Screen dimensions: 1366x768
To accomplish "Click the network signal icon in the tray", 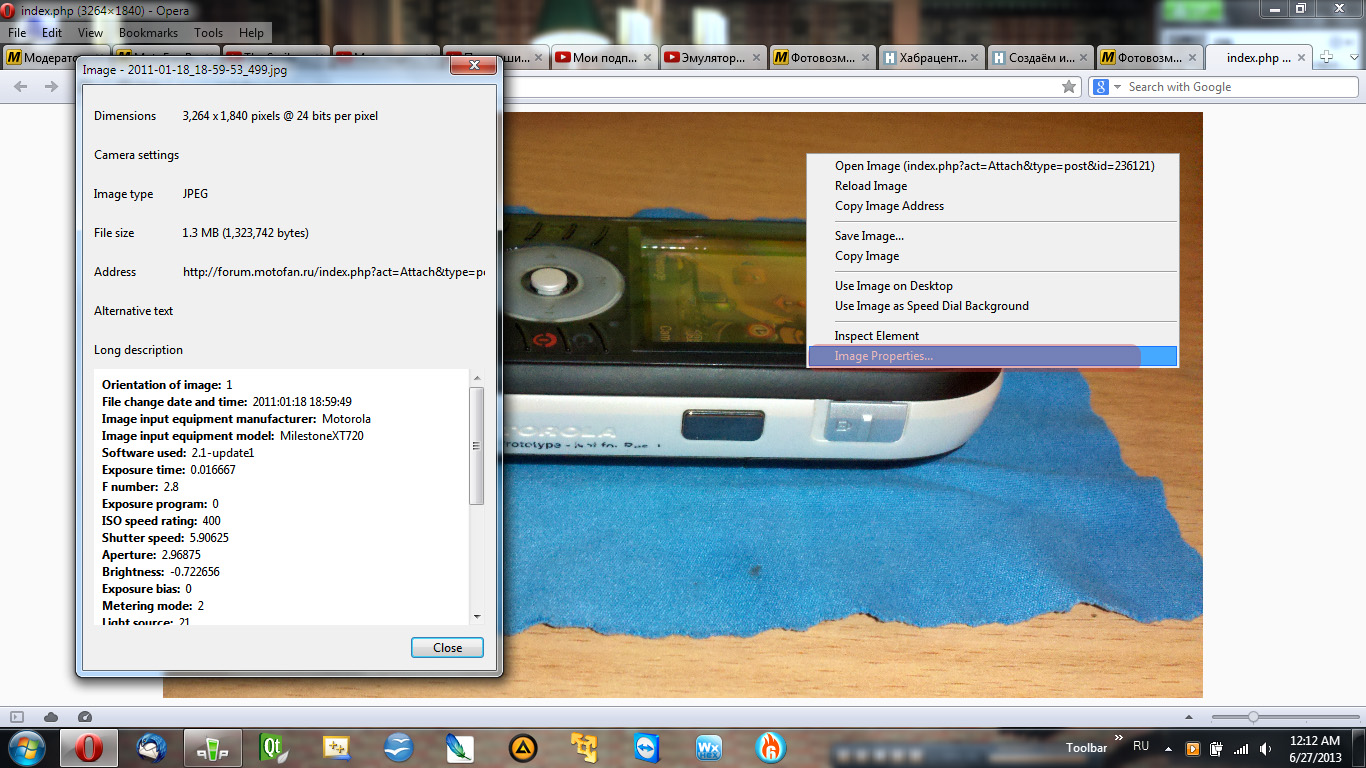I will (x=1241, y=748).
